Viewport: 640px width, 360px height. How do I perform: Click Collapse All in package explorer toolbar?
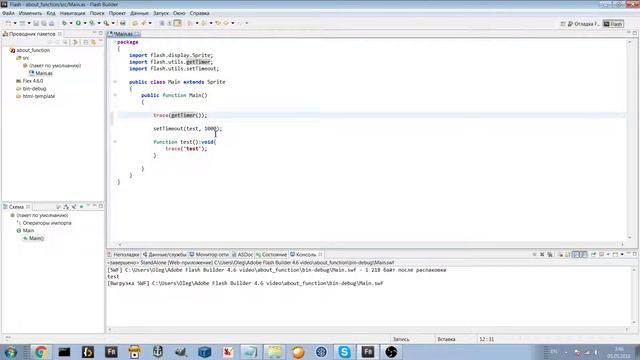[85, 42]
